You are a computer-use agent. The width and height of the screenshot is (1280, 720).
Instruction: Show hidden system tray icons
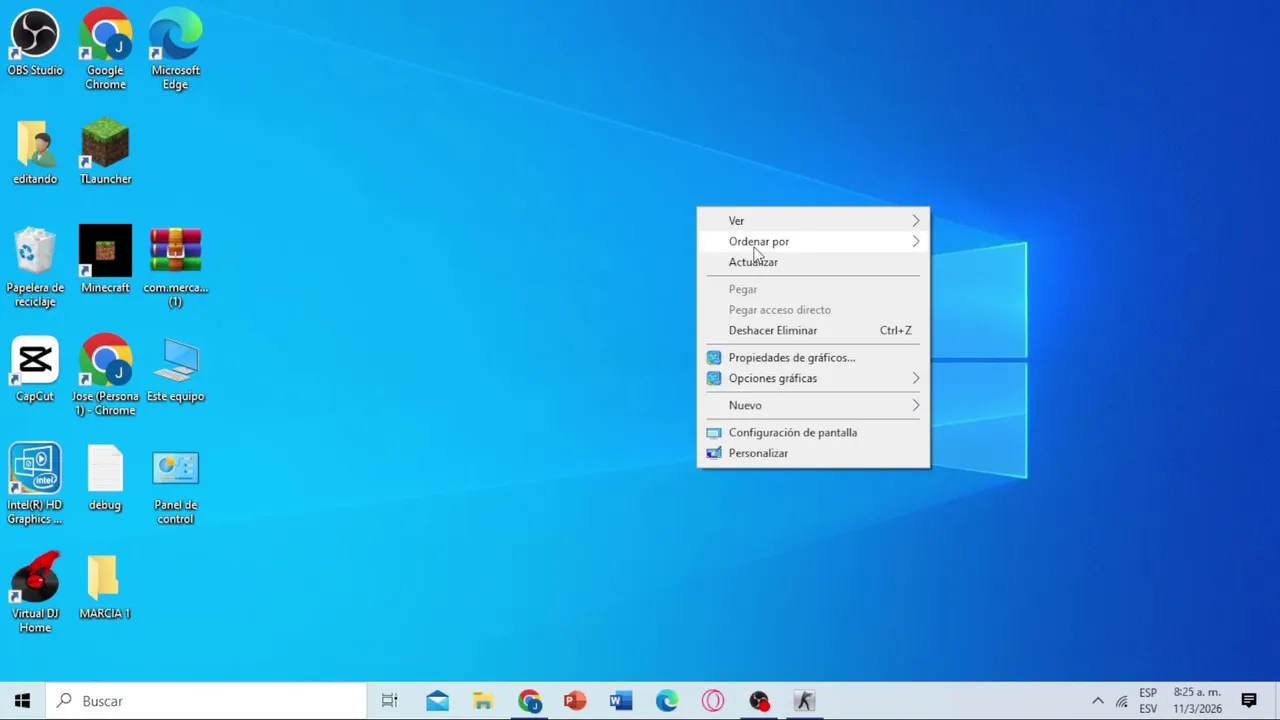(x=1097, y=701)
